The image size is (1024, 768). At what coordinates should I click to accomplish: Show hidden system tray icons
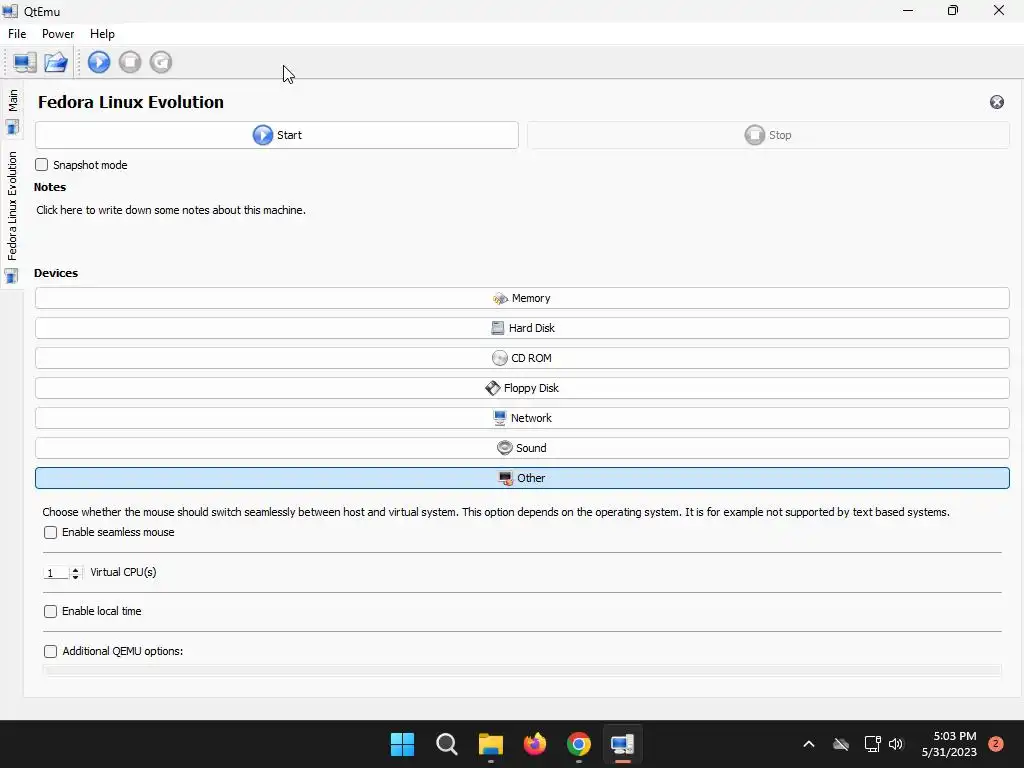pyautogui.click(x=808, y=744)
